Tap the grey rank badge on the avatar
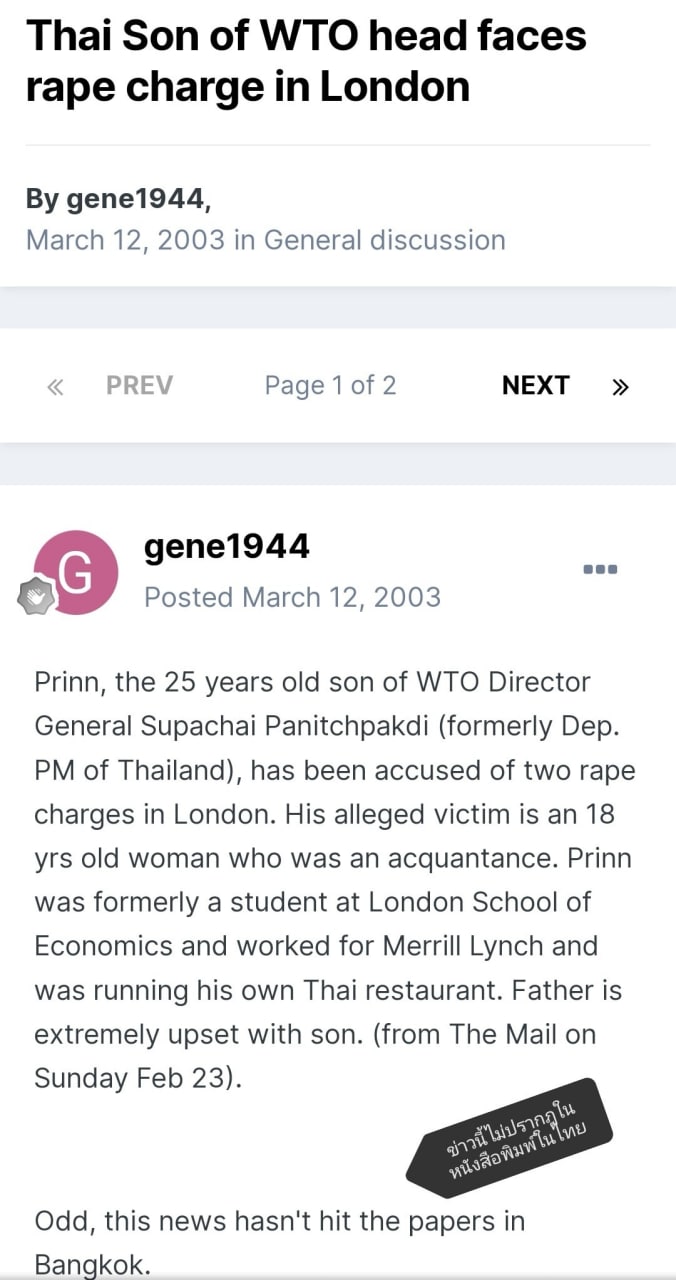Viewport: 676px width, 1280px height. click(x=36, y=597)
